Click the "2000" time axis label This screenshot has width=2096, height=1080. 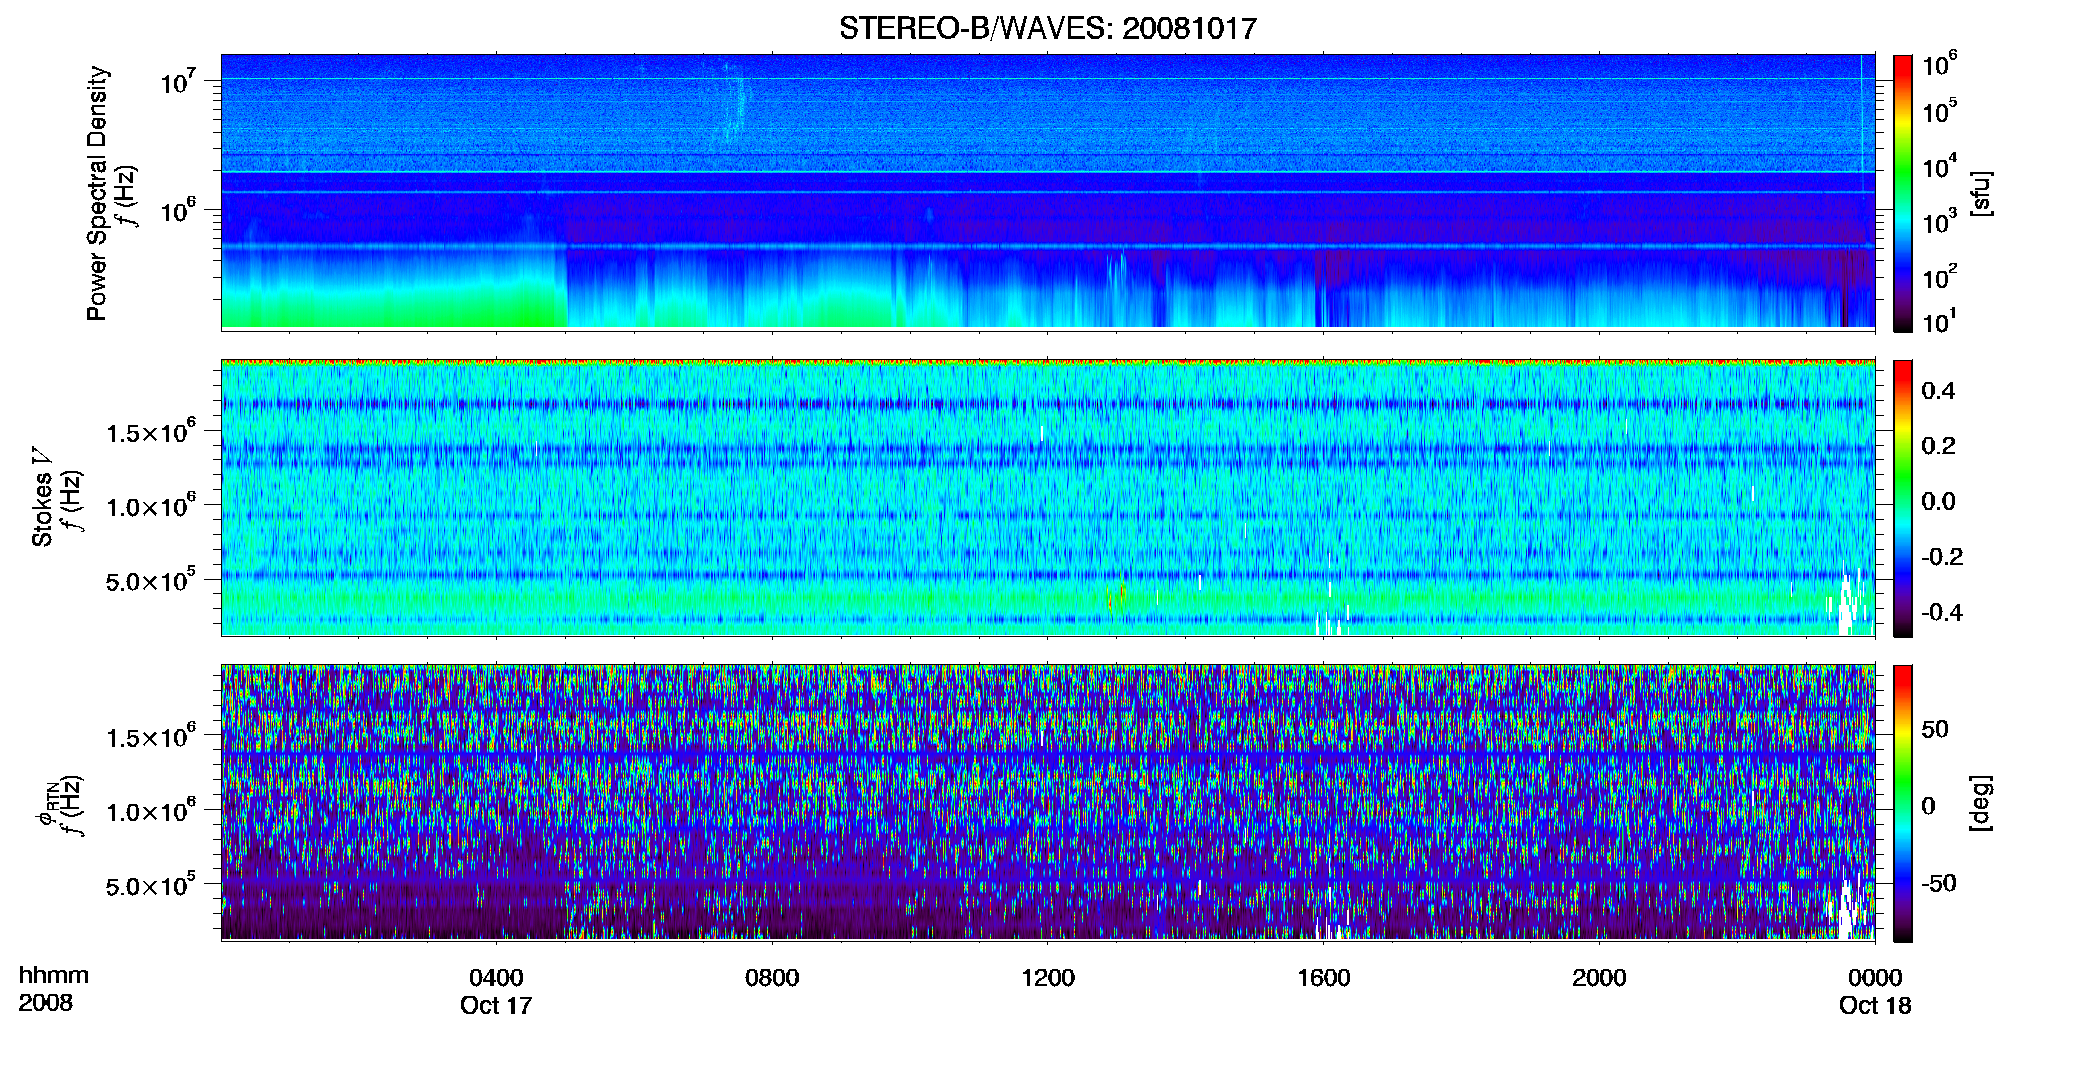pyautogui.click(x=1599, y=978)
